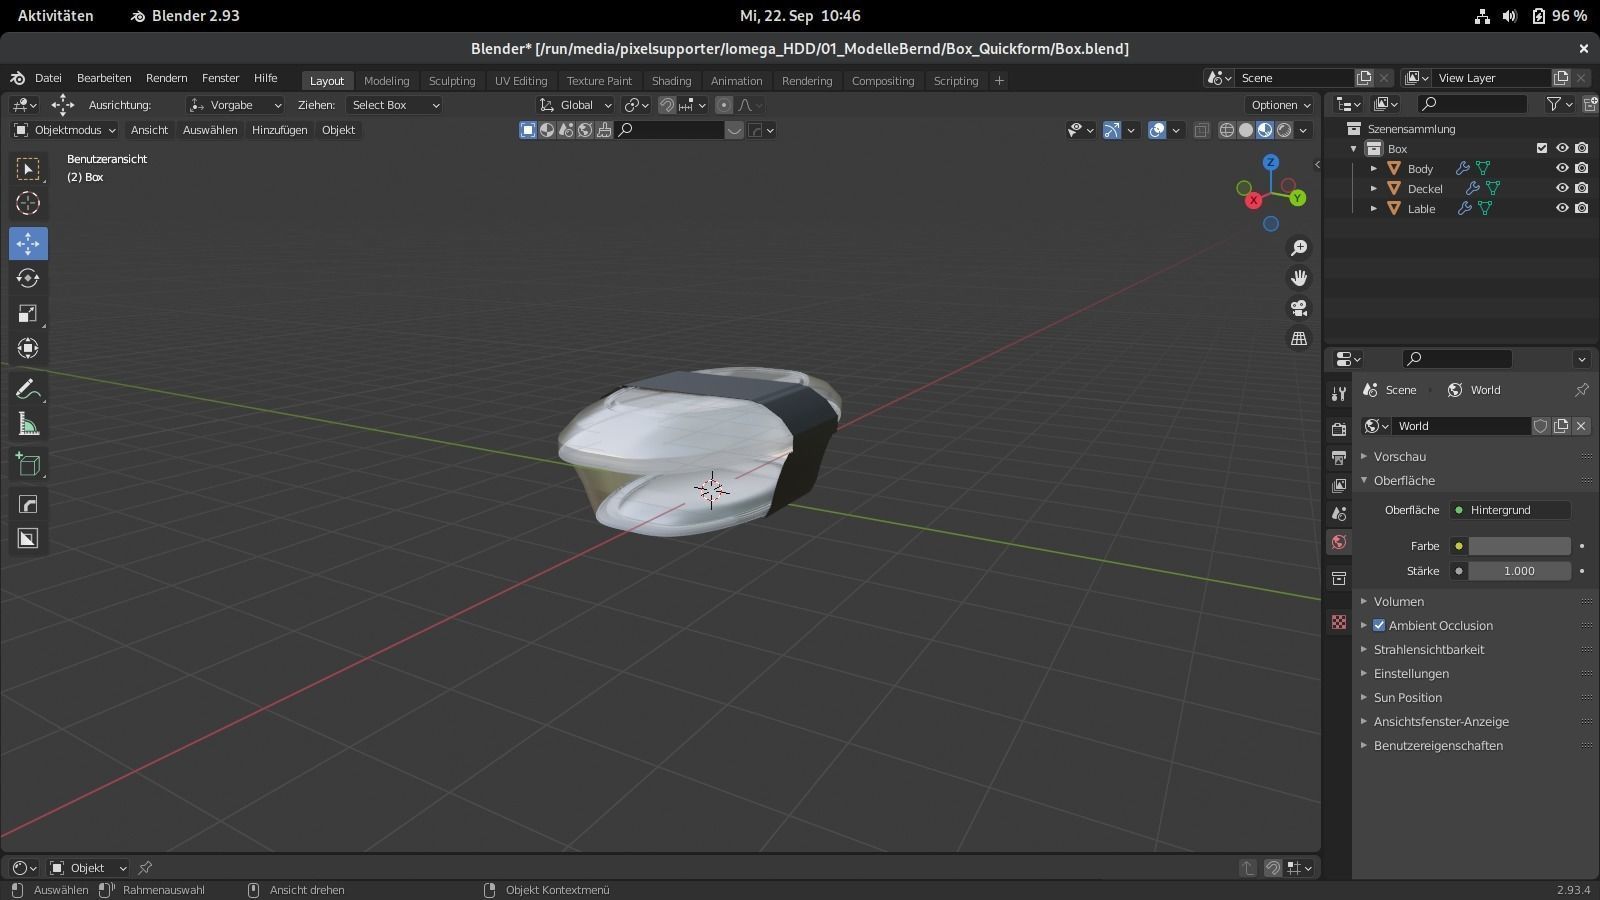Open View Layer properties icon

pos(1339,485)
